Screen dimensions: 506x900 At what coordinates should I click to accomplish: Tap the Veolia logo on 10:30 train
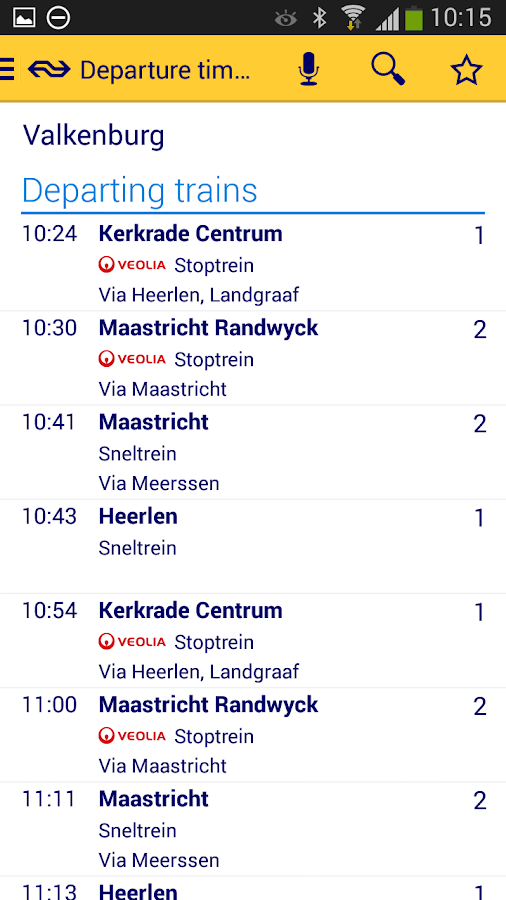click(x=132, y=359)
